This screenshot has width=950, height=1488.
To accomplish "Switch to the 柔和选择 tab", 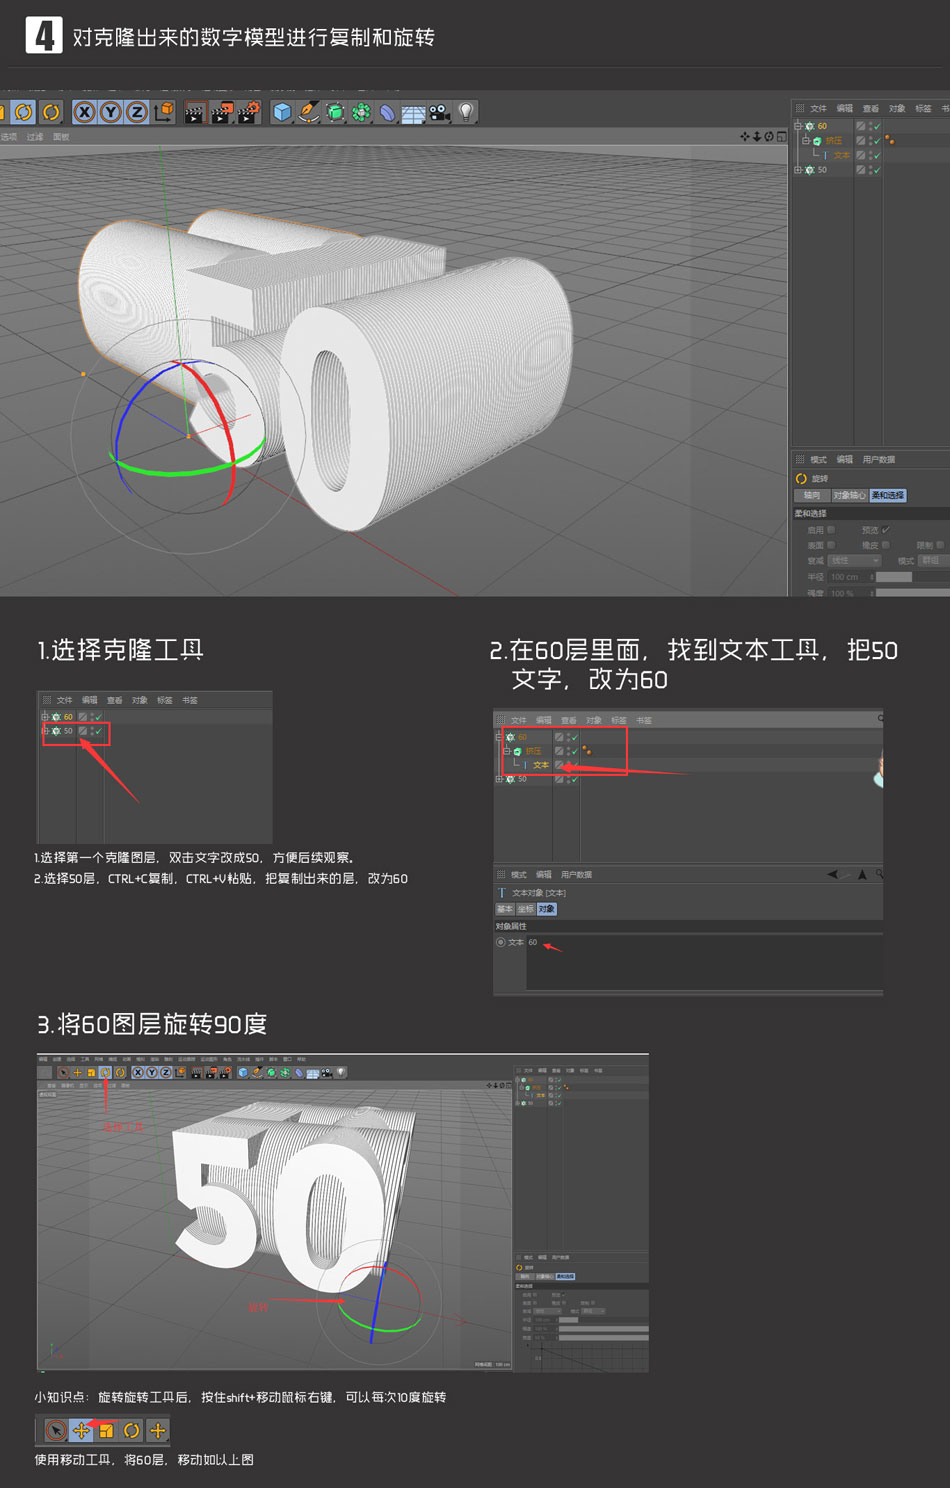I will 888,495.
